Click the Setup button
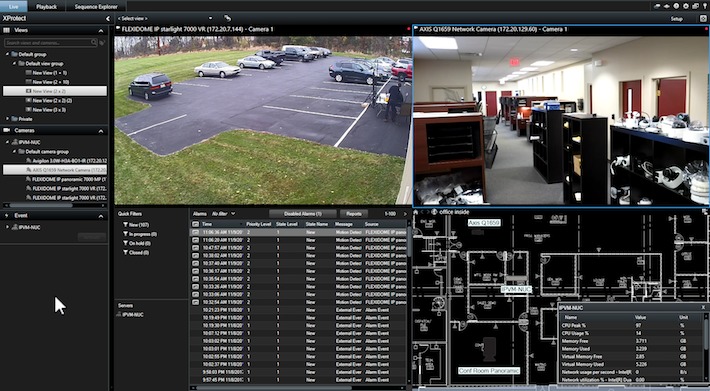The height and width of the screenshot is (391, 710). coord(676,19)
